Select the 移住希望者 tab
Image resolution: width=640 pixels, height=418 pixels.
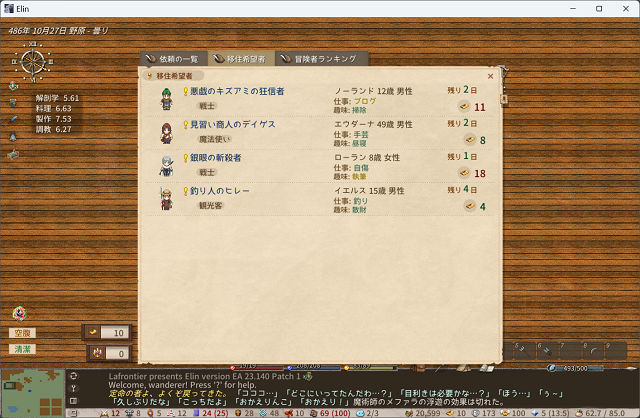click(241, 59)
